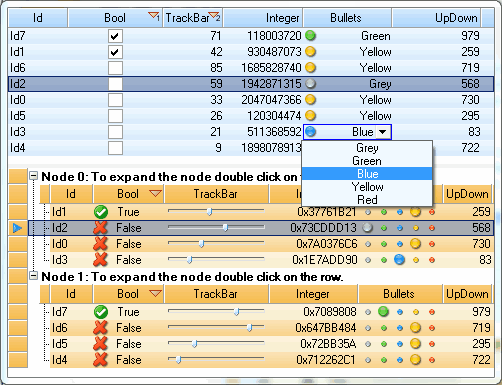The height and width of the screenshot is (385, 502).
Task: Click Integer cell 0x72BB35A
Action: (x=328, y=344)
